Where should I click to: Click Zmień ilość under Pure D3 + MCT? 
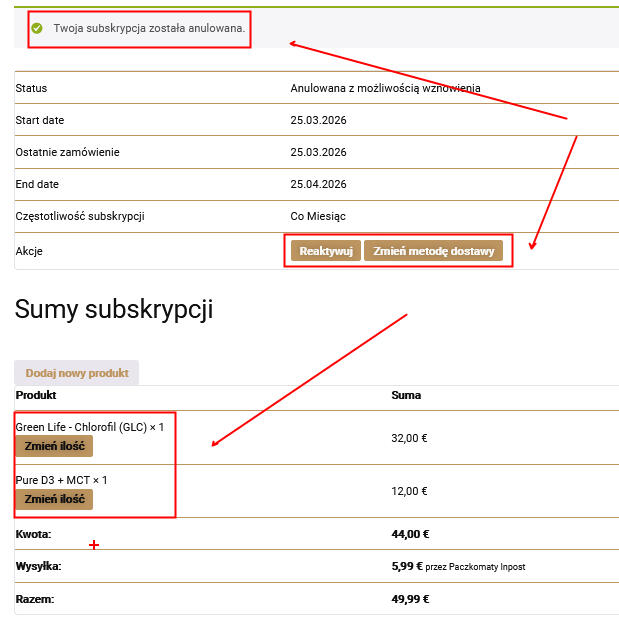click(55, 499)
